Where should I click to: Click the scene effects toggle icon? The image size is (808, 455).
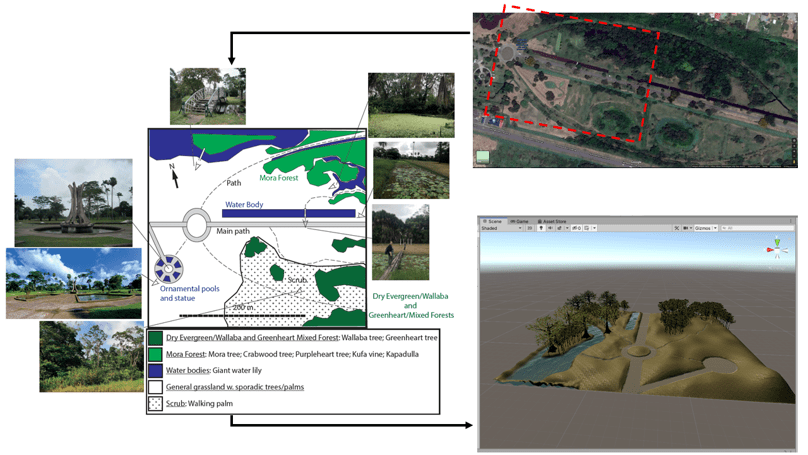point(560,228)
